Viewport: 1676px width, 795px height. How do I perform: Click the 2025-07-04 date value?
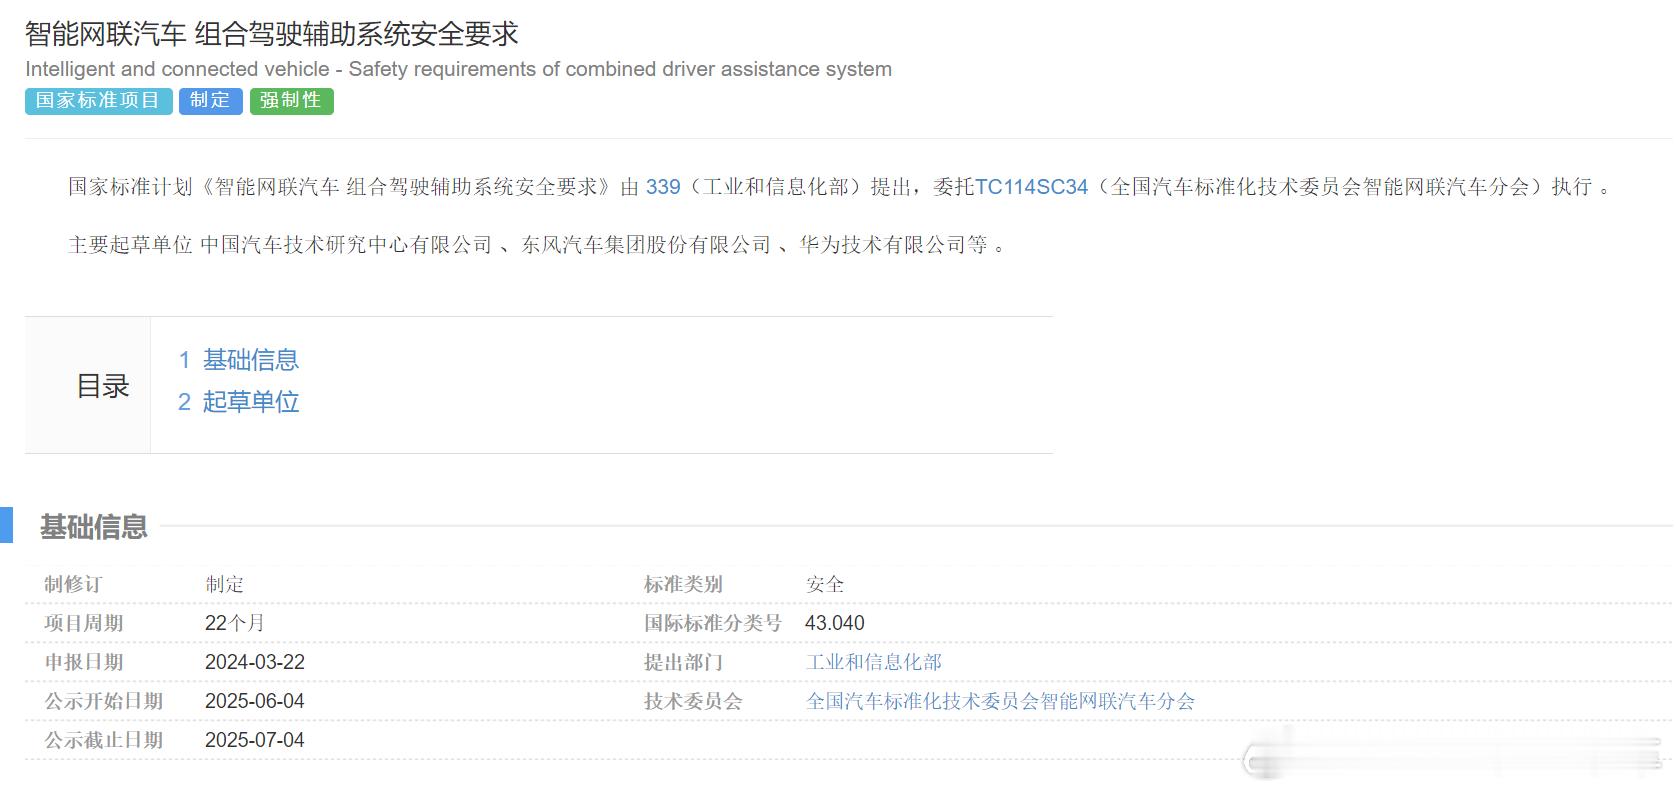point(255,740)
